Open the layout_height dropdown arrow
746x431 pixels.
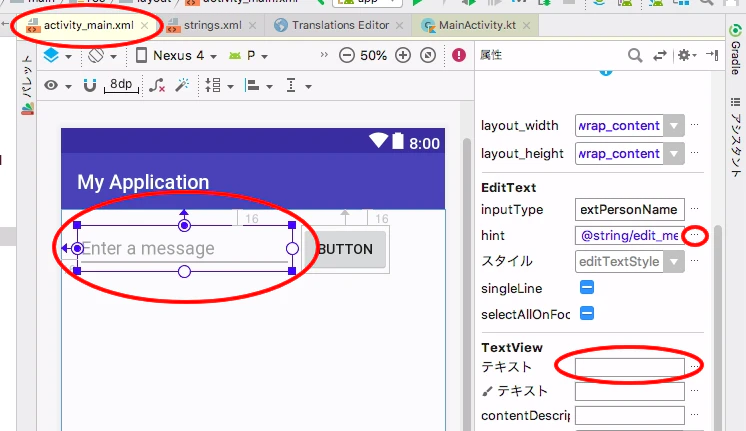(x=674, y=154)
